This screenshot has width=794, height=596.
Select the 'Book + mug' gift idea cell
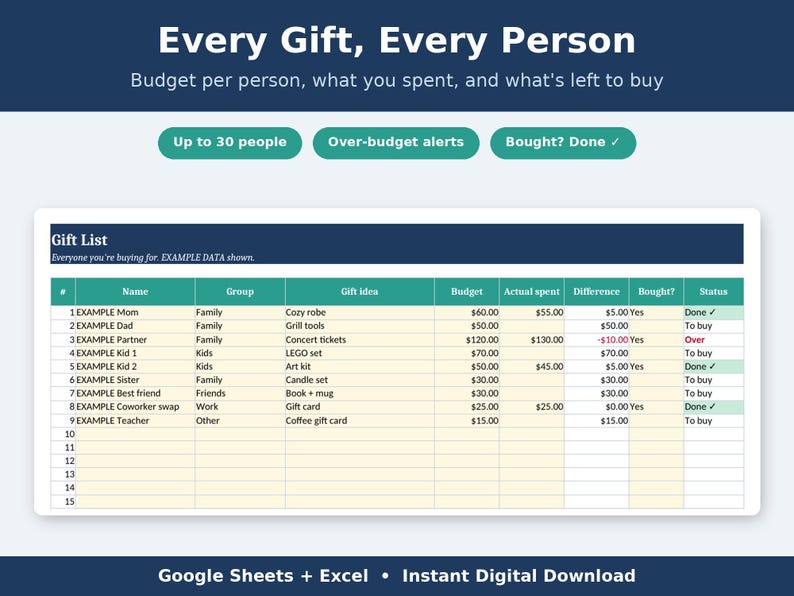click(x=360, y=393)
